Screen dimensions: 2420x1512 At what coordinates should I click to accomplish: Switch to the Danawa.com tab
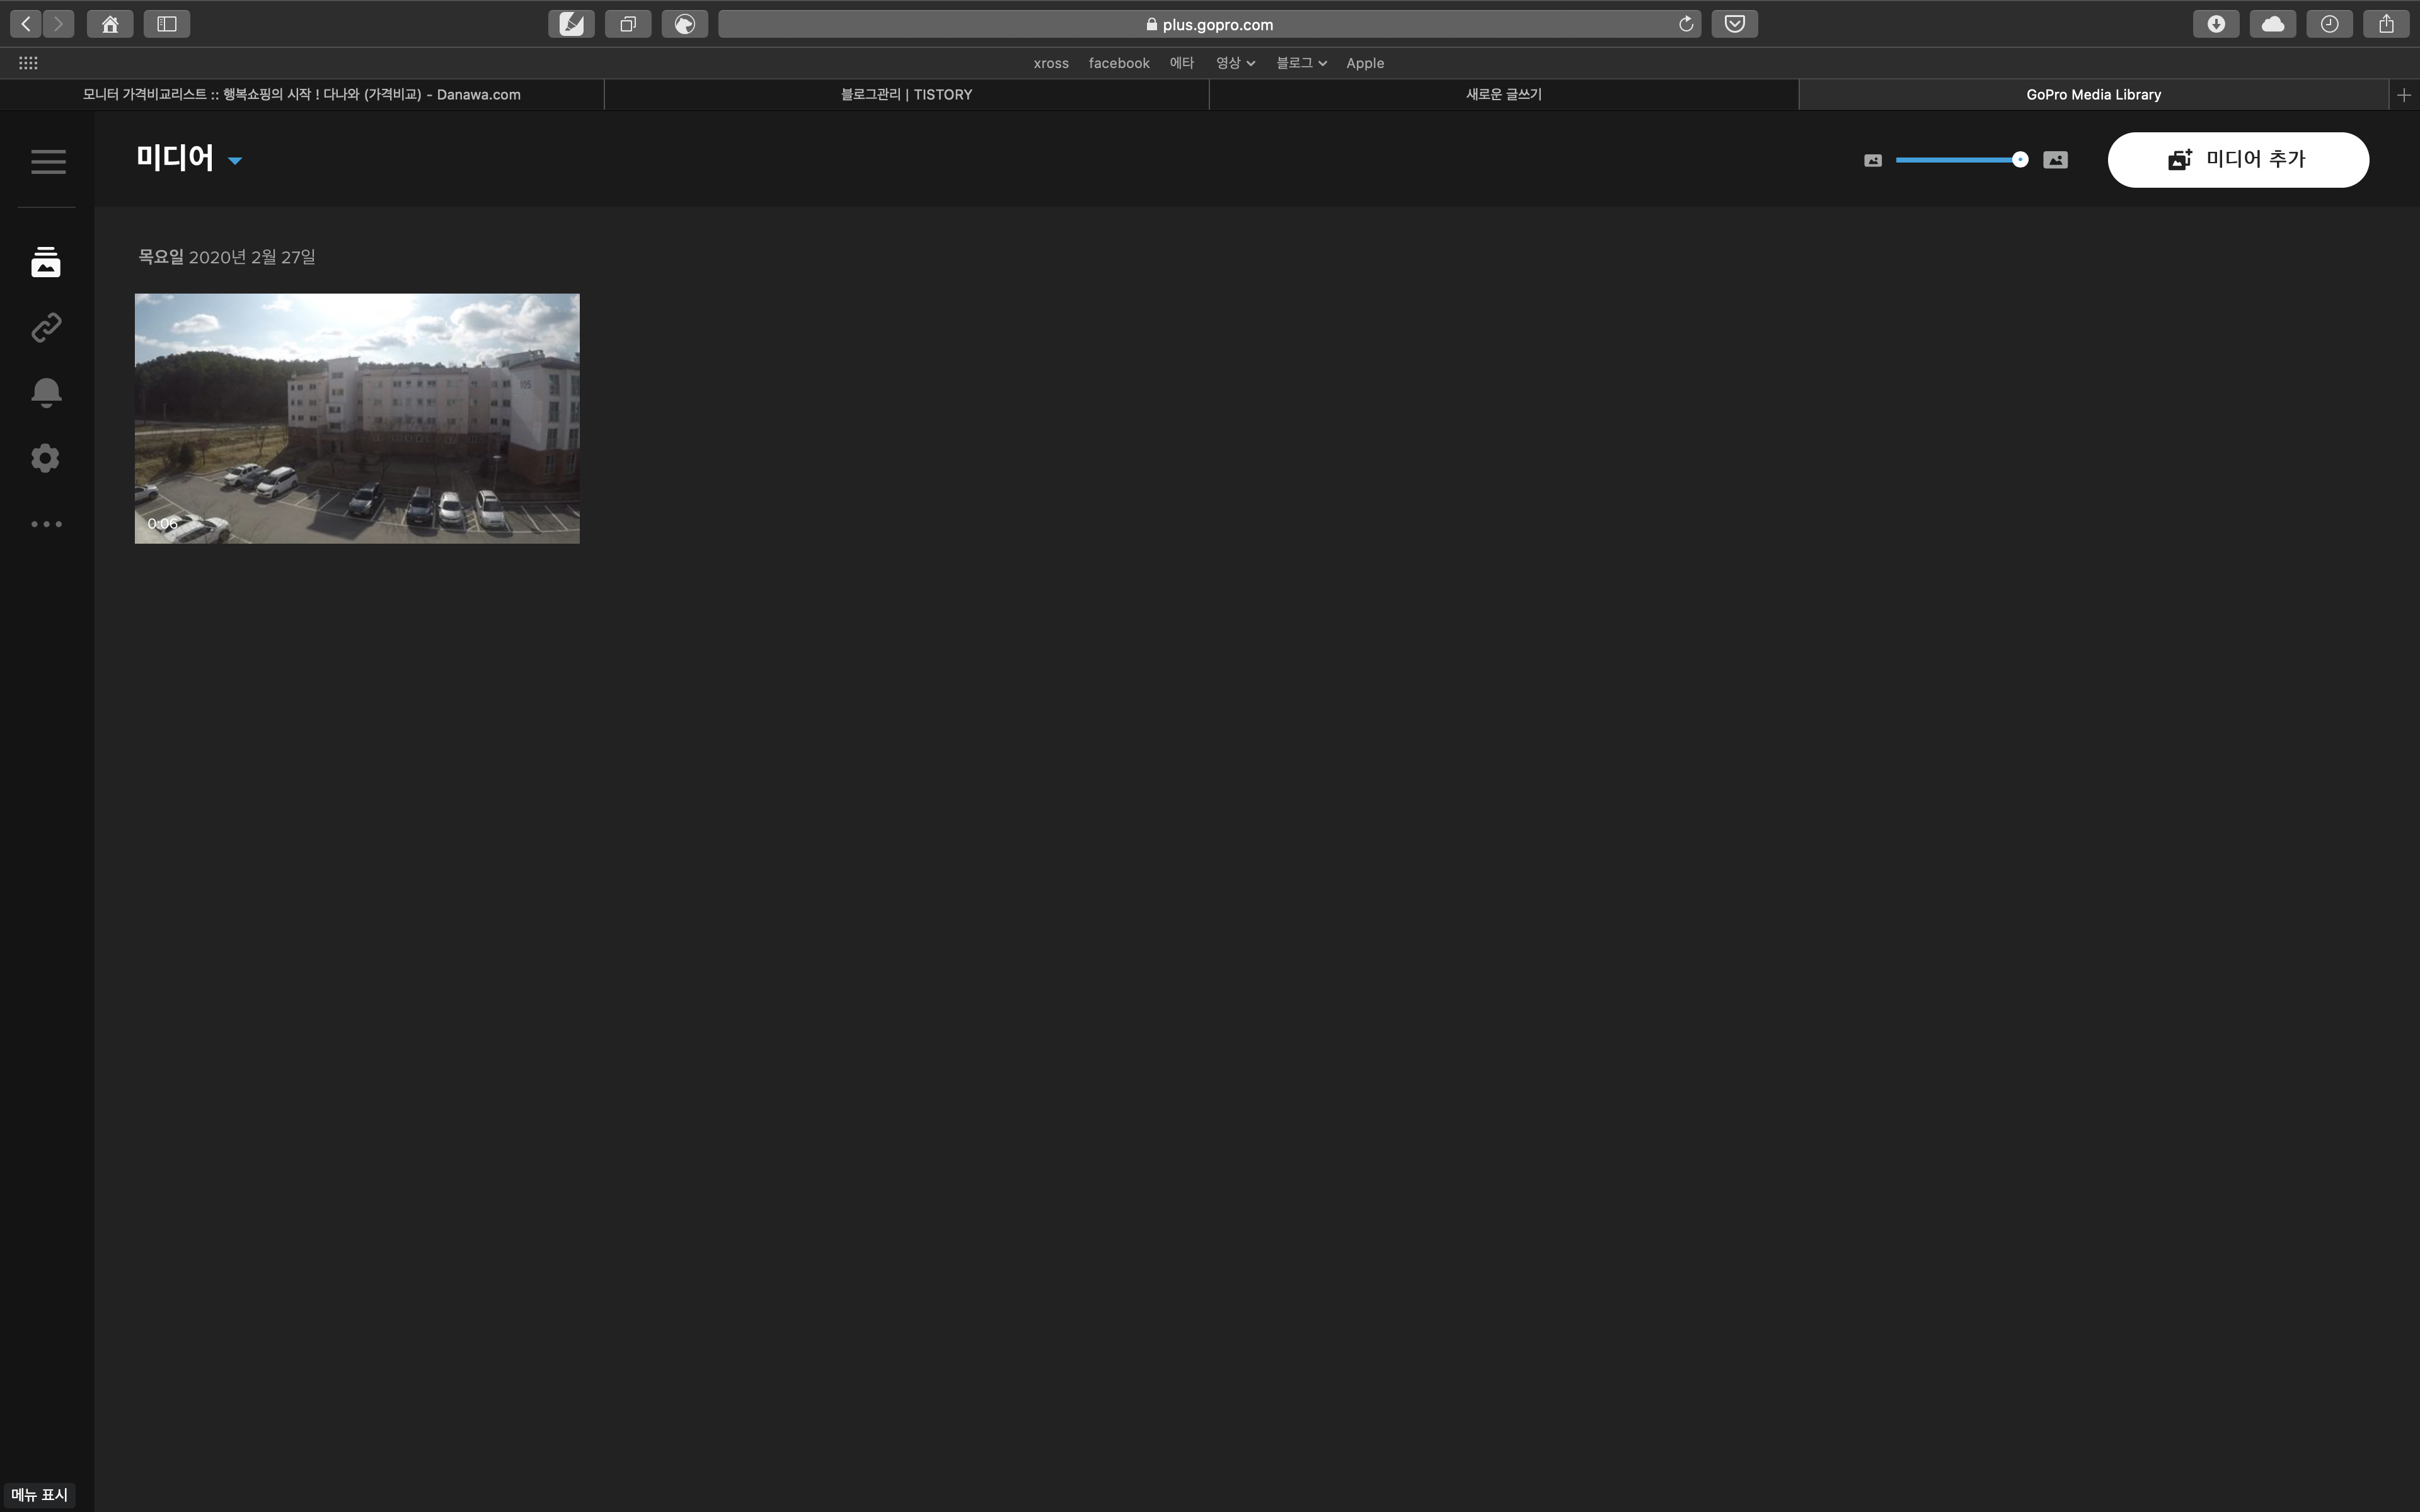point(301,94)
